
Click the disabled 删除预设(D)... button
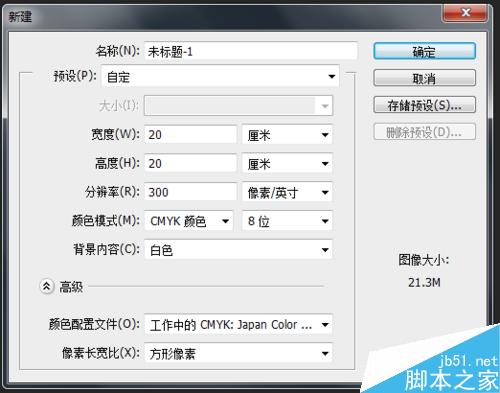pos(424,132)
